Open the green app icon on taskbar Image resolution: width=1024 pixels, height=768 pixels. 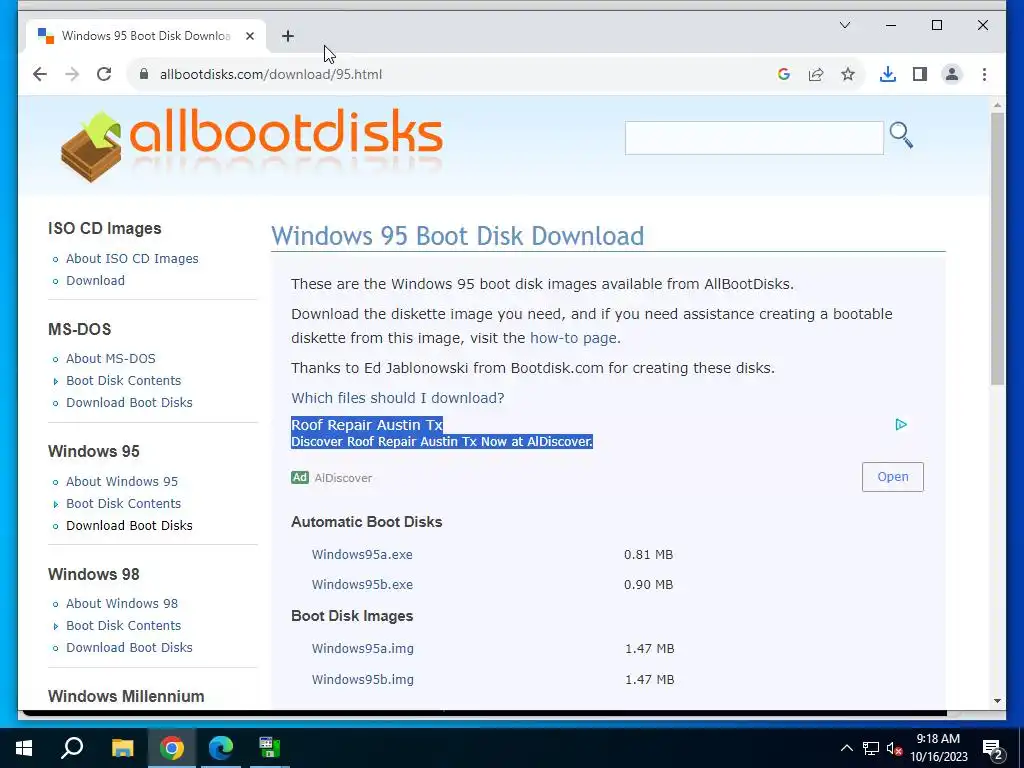click(269, 748)
